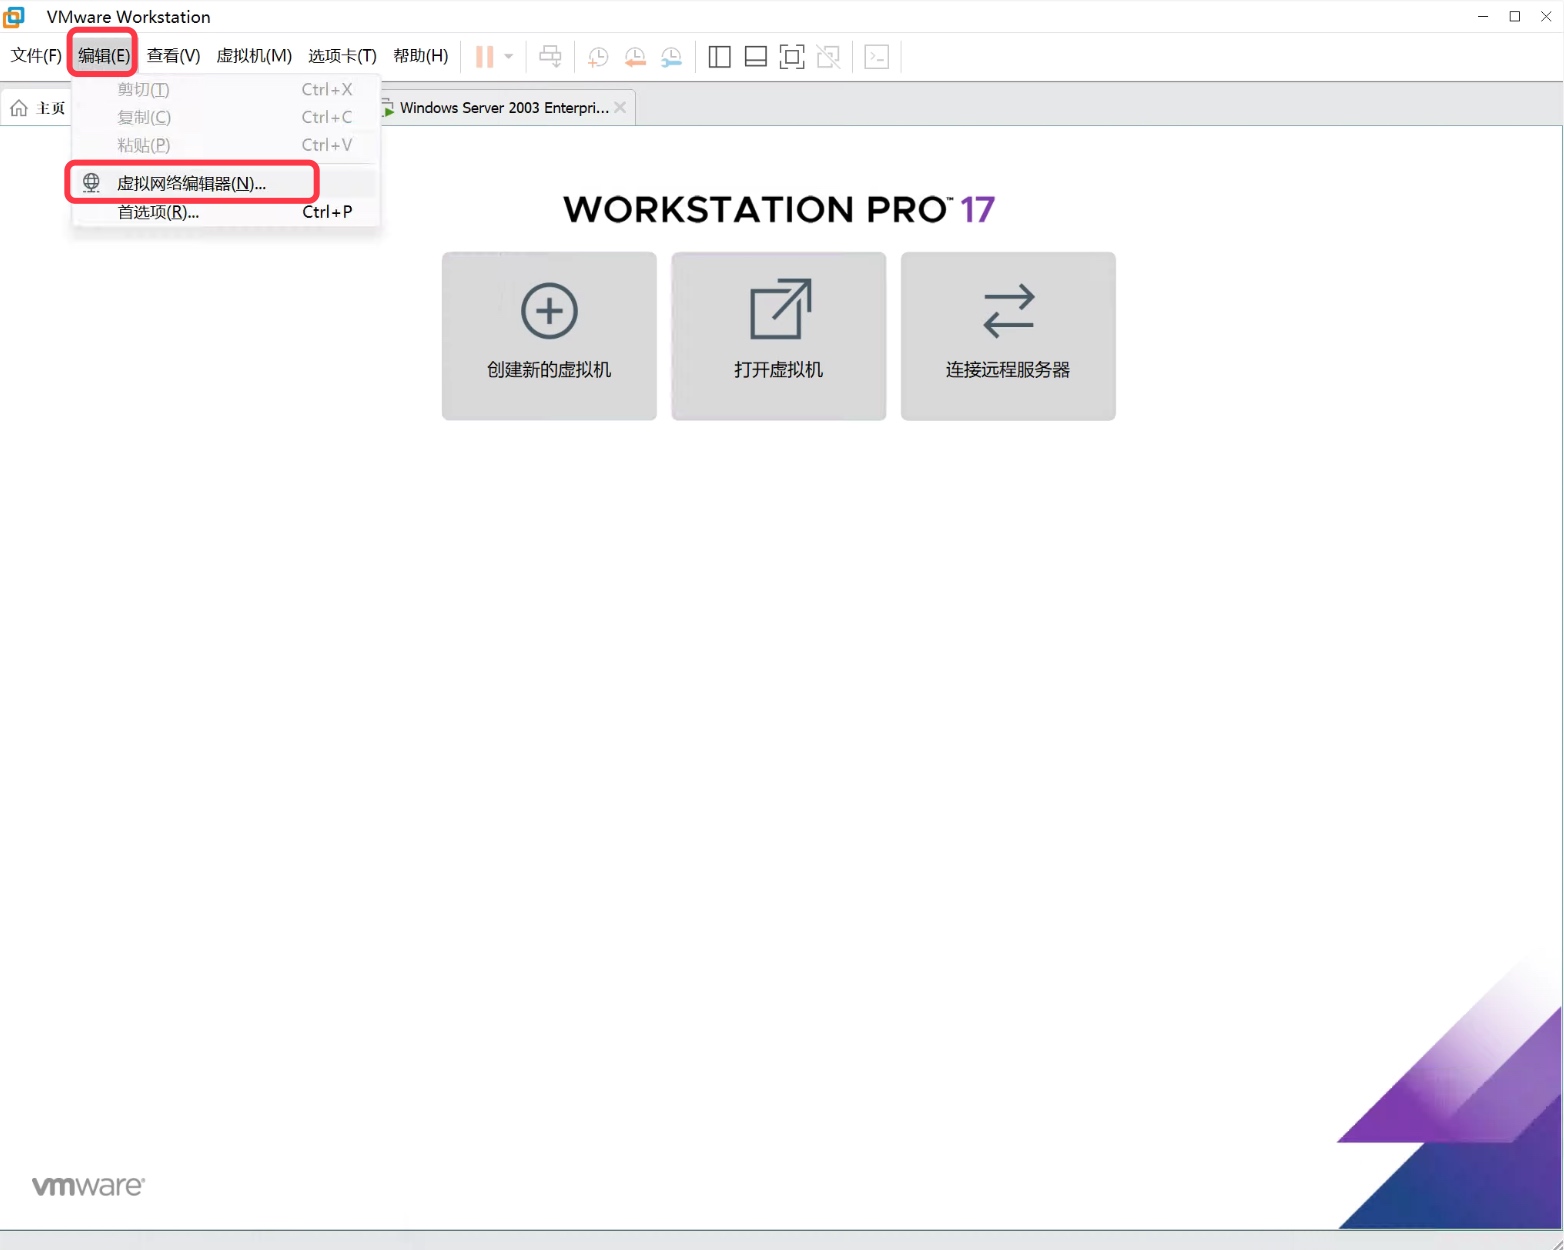Click the globe icon beside 虚拟网络编辑器
Image resolution: width=1564 pixels, height=1250 pixels.
[91, 183]
